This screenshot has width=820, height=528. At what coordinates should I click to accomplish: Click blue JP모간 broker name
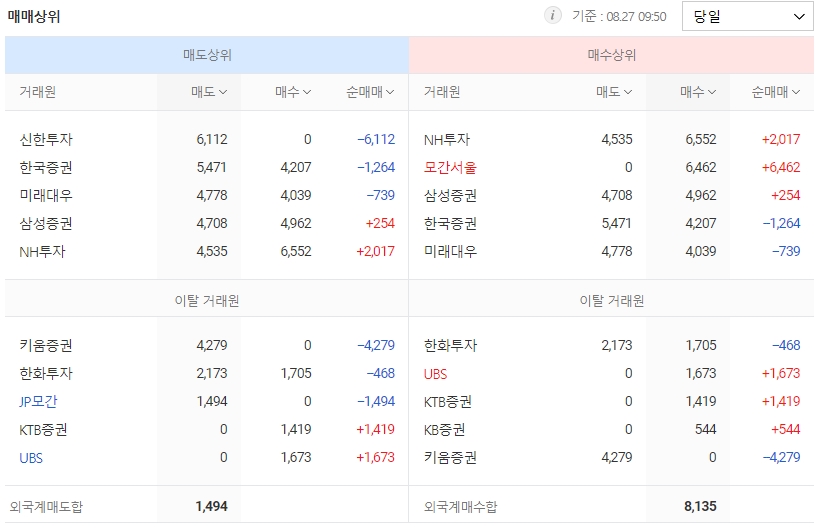coord(38,401)
